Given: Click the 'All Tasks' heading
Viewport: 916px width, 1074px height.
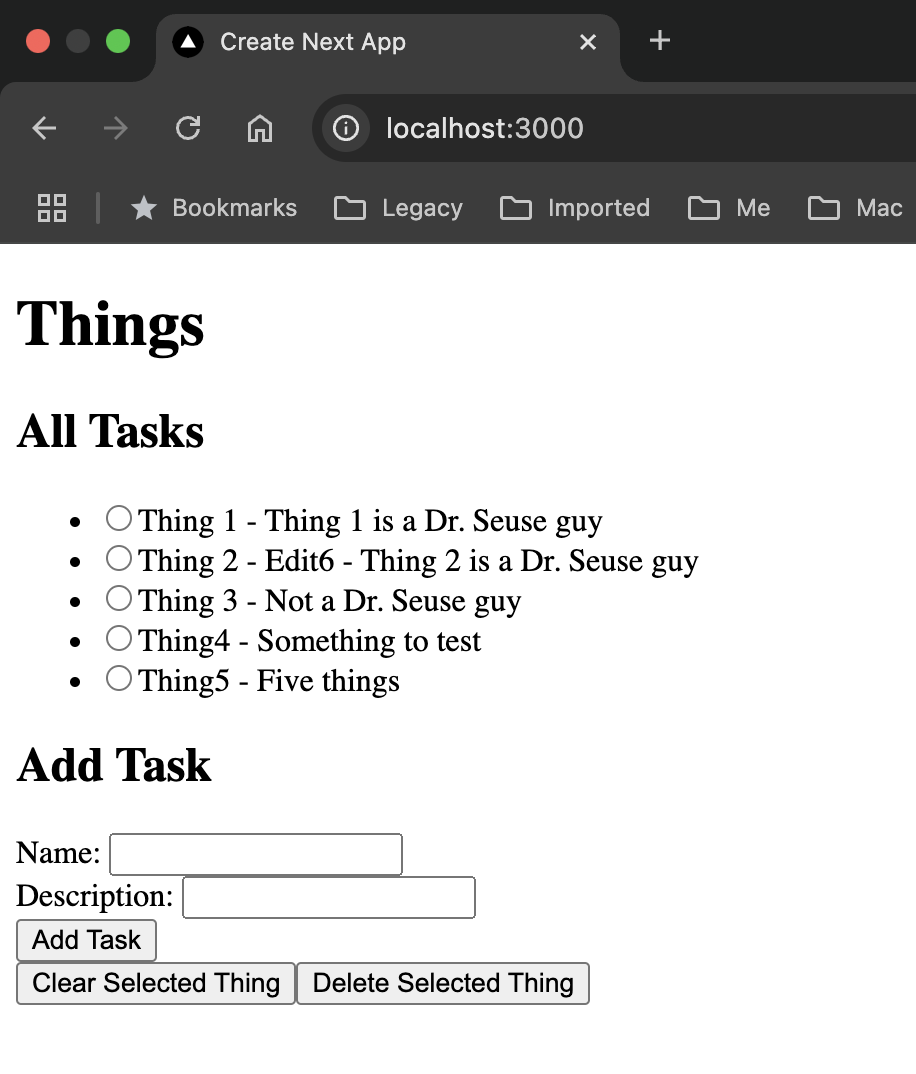Looking at the screenshot, I should pos(110,432).
